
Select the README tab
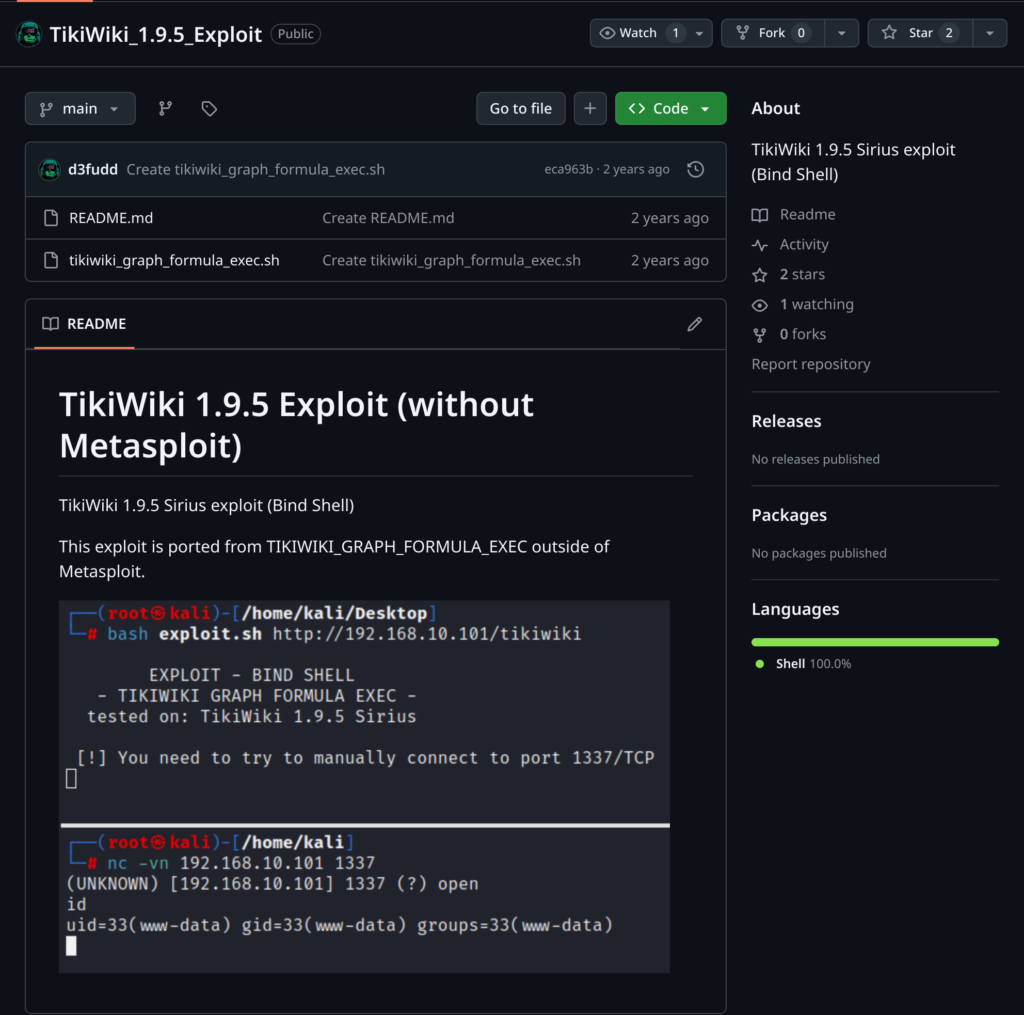coord(84,324)
